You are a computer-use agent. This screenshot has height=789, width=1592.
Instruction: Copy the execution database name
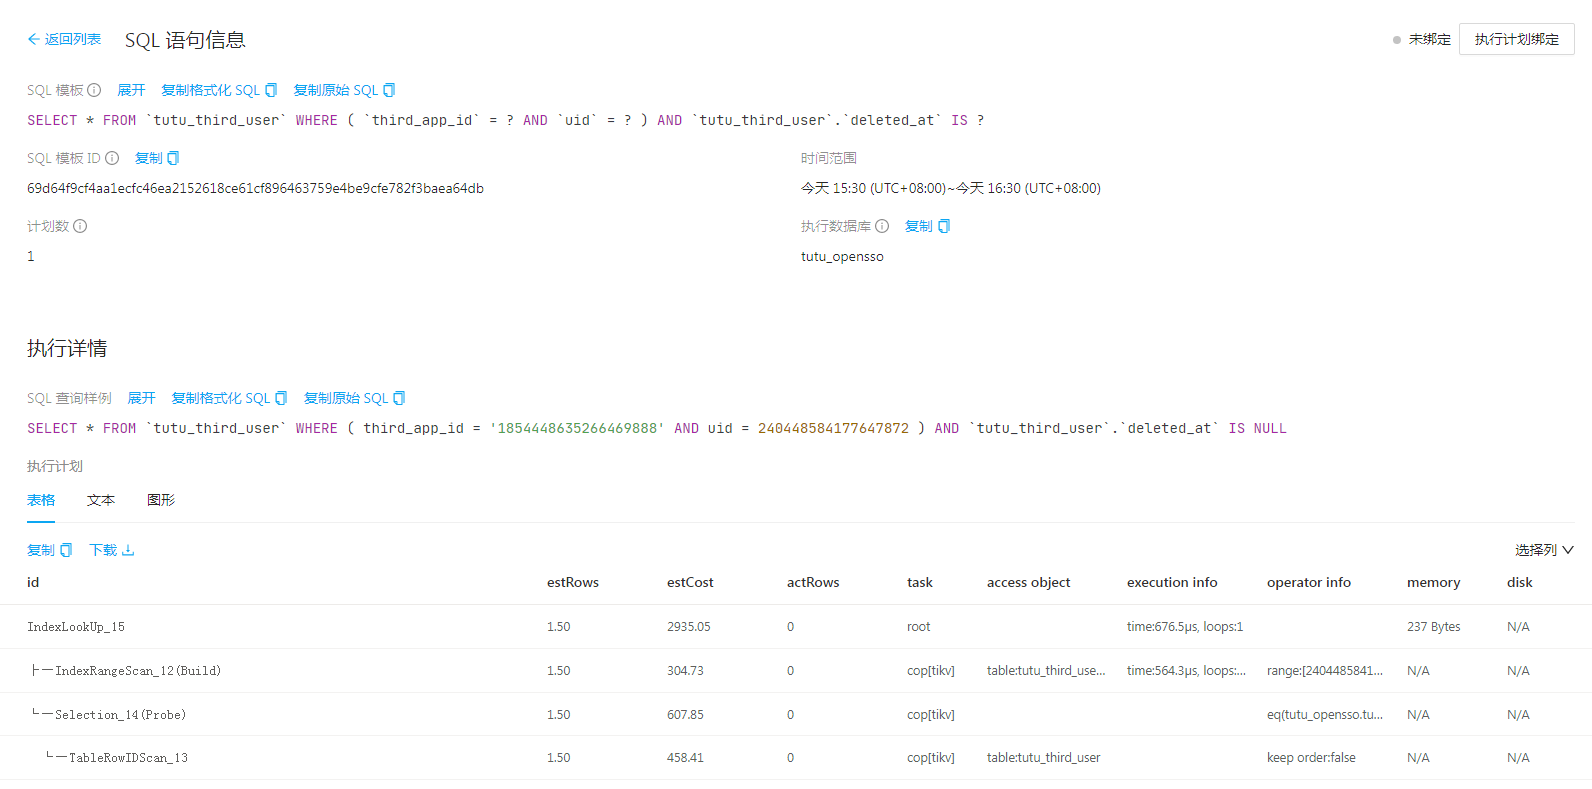(x=927, y=226)
